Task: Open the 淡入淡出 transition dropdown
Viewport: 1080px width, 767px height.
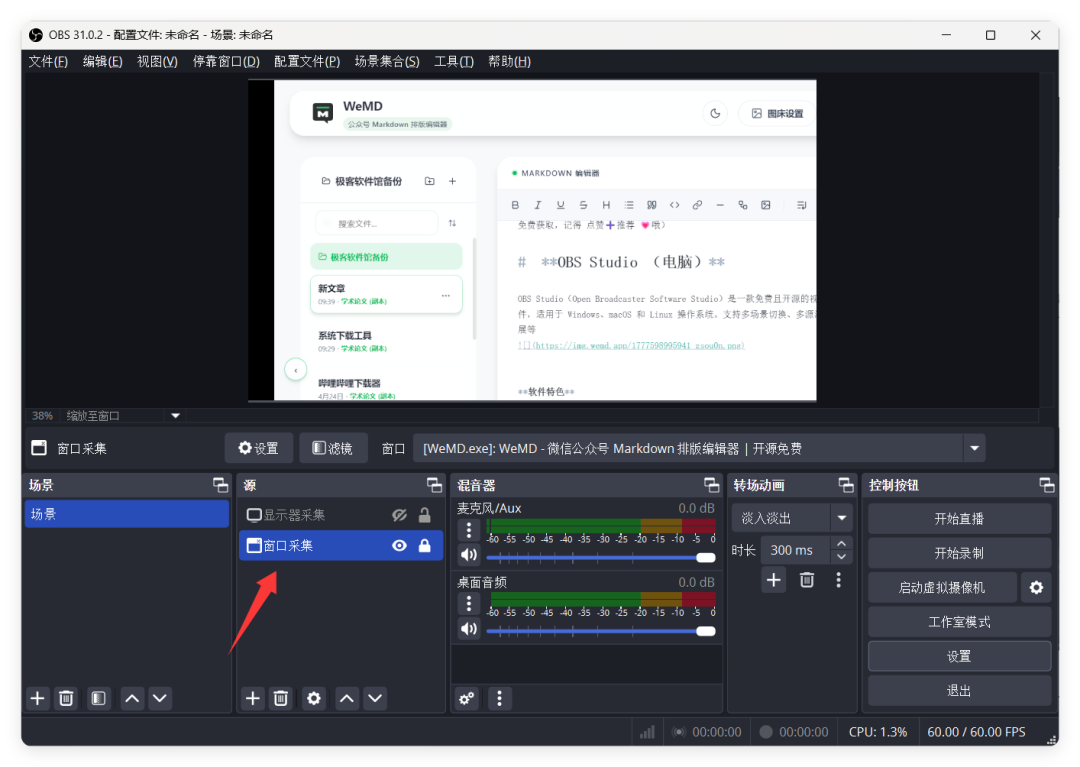Action: pyautogui.click(x=841, y=518)
